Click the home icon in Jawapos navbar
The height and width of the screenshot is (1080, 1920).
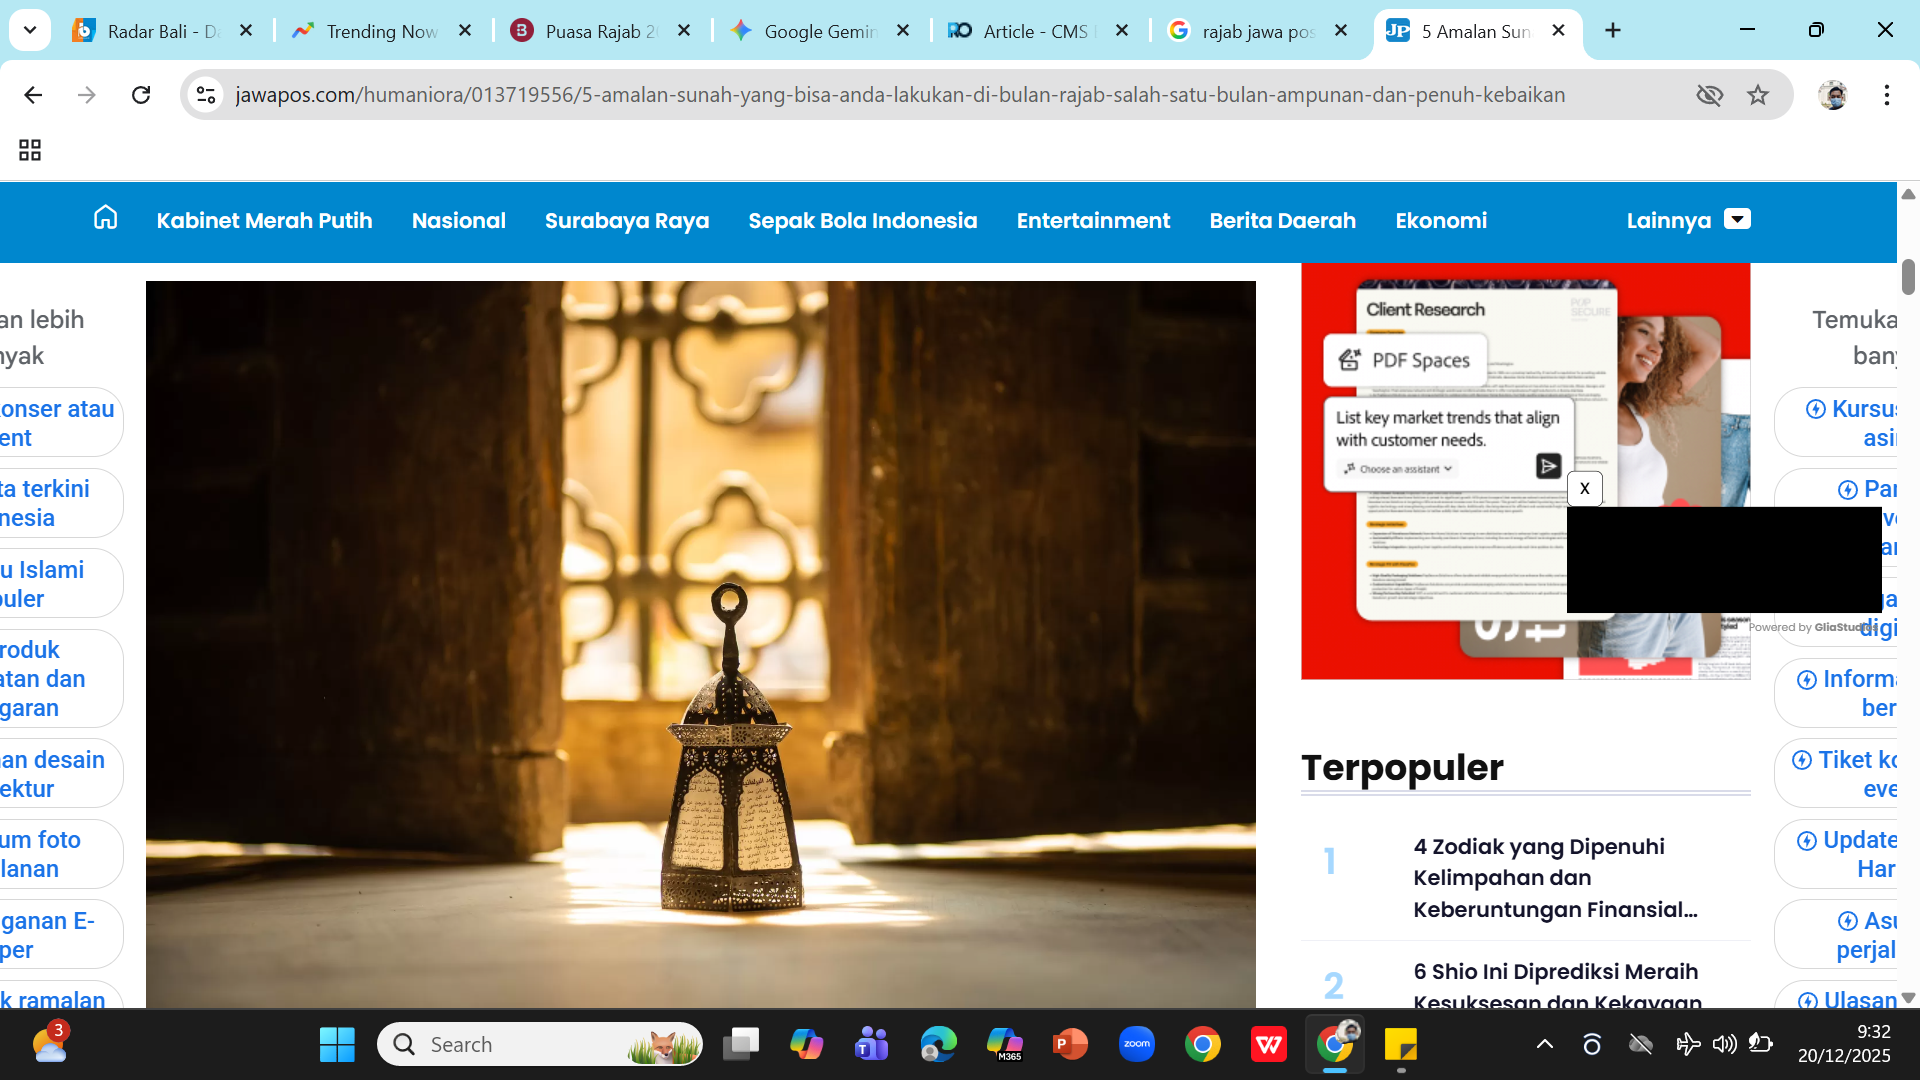[x=105, y=218]
